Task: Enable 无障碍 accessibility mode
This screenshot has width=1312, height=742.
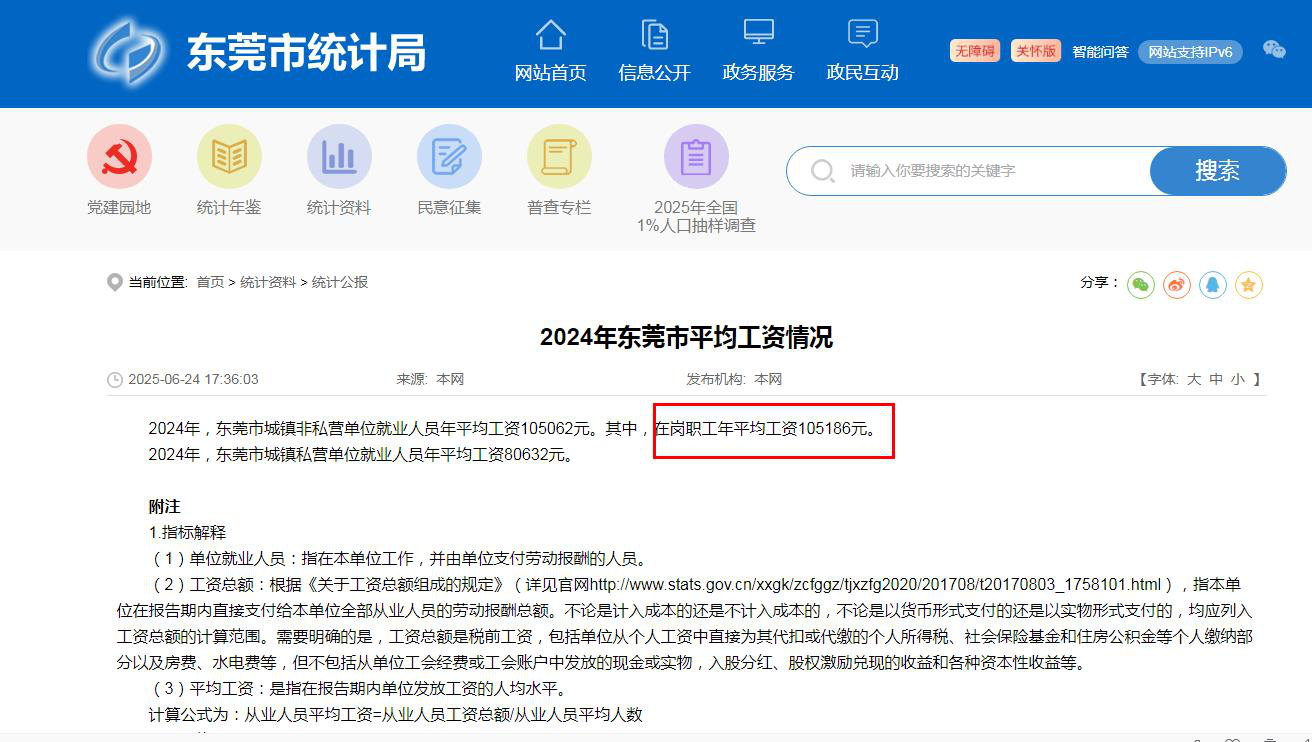Action: pyautogui.click(x=974, y=51)
